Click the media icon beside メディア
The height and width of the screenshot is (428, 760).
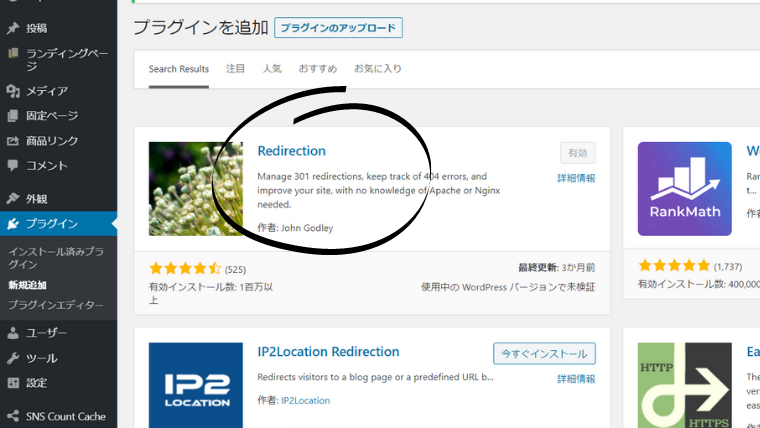pos(13,91)
